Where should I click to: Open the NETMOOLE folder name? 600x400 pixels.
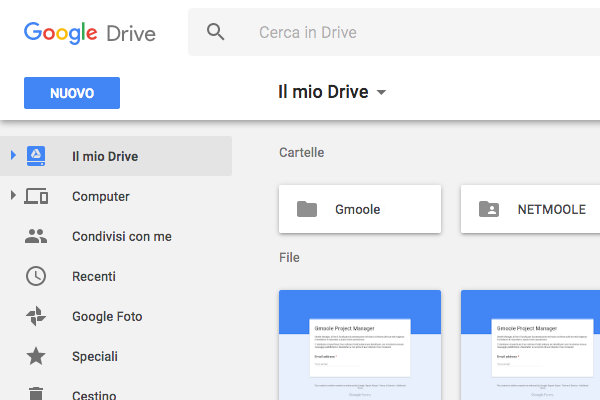(x=551, y=210)
